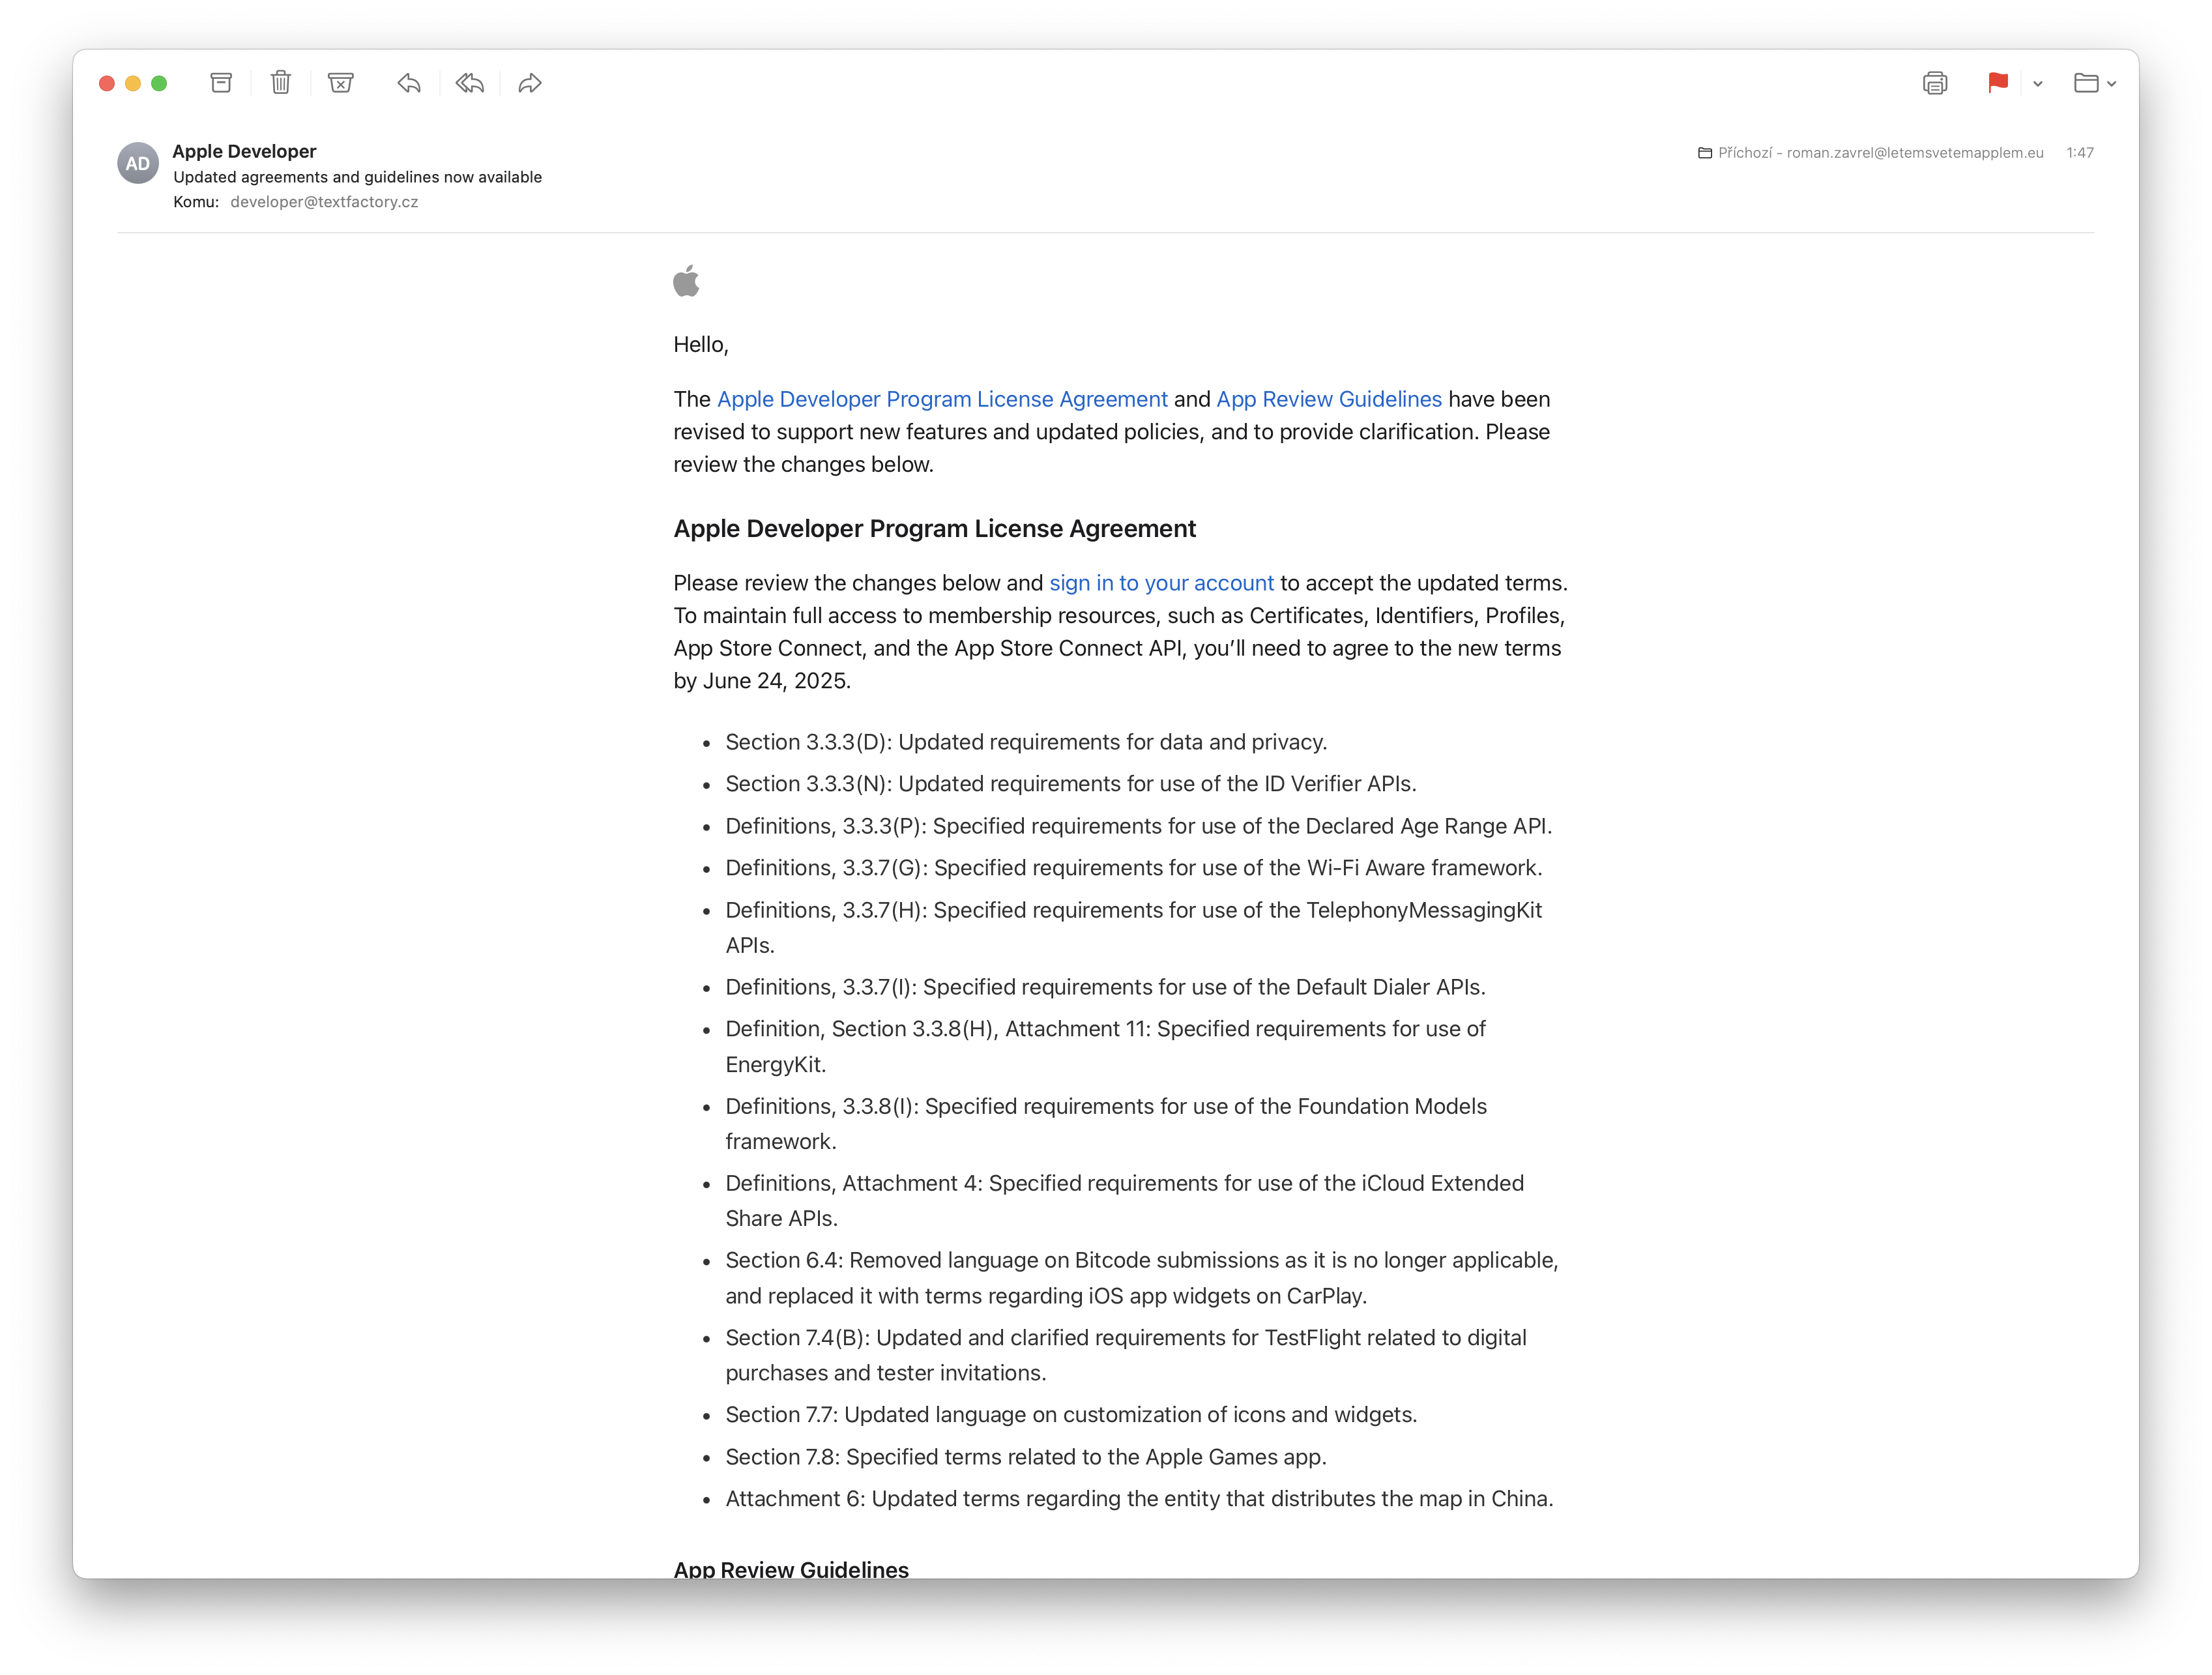
Task: Forward this email message
Action: 530,83
